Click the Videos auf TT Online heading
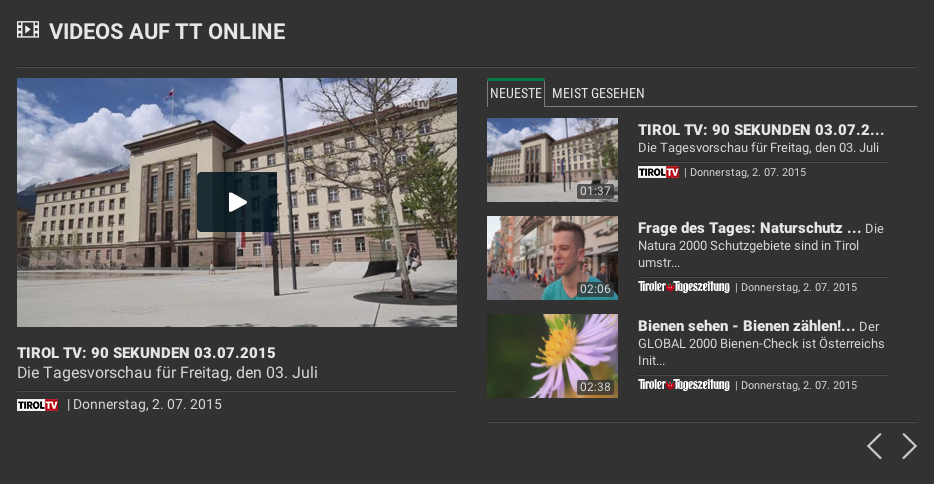The height and width of the screenshot is (484, 934). pyautogui.click(x=167, y=32)
